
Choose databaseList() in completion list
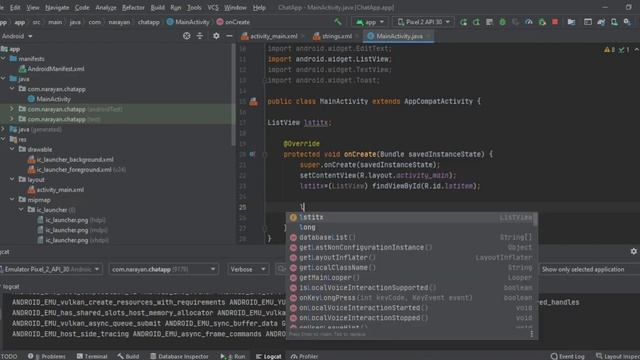click(x=411, y=237)
